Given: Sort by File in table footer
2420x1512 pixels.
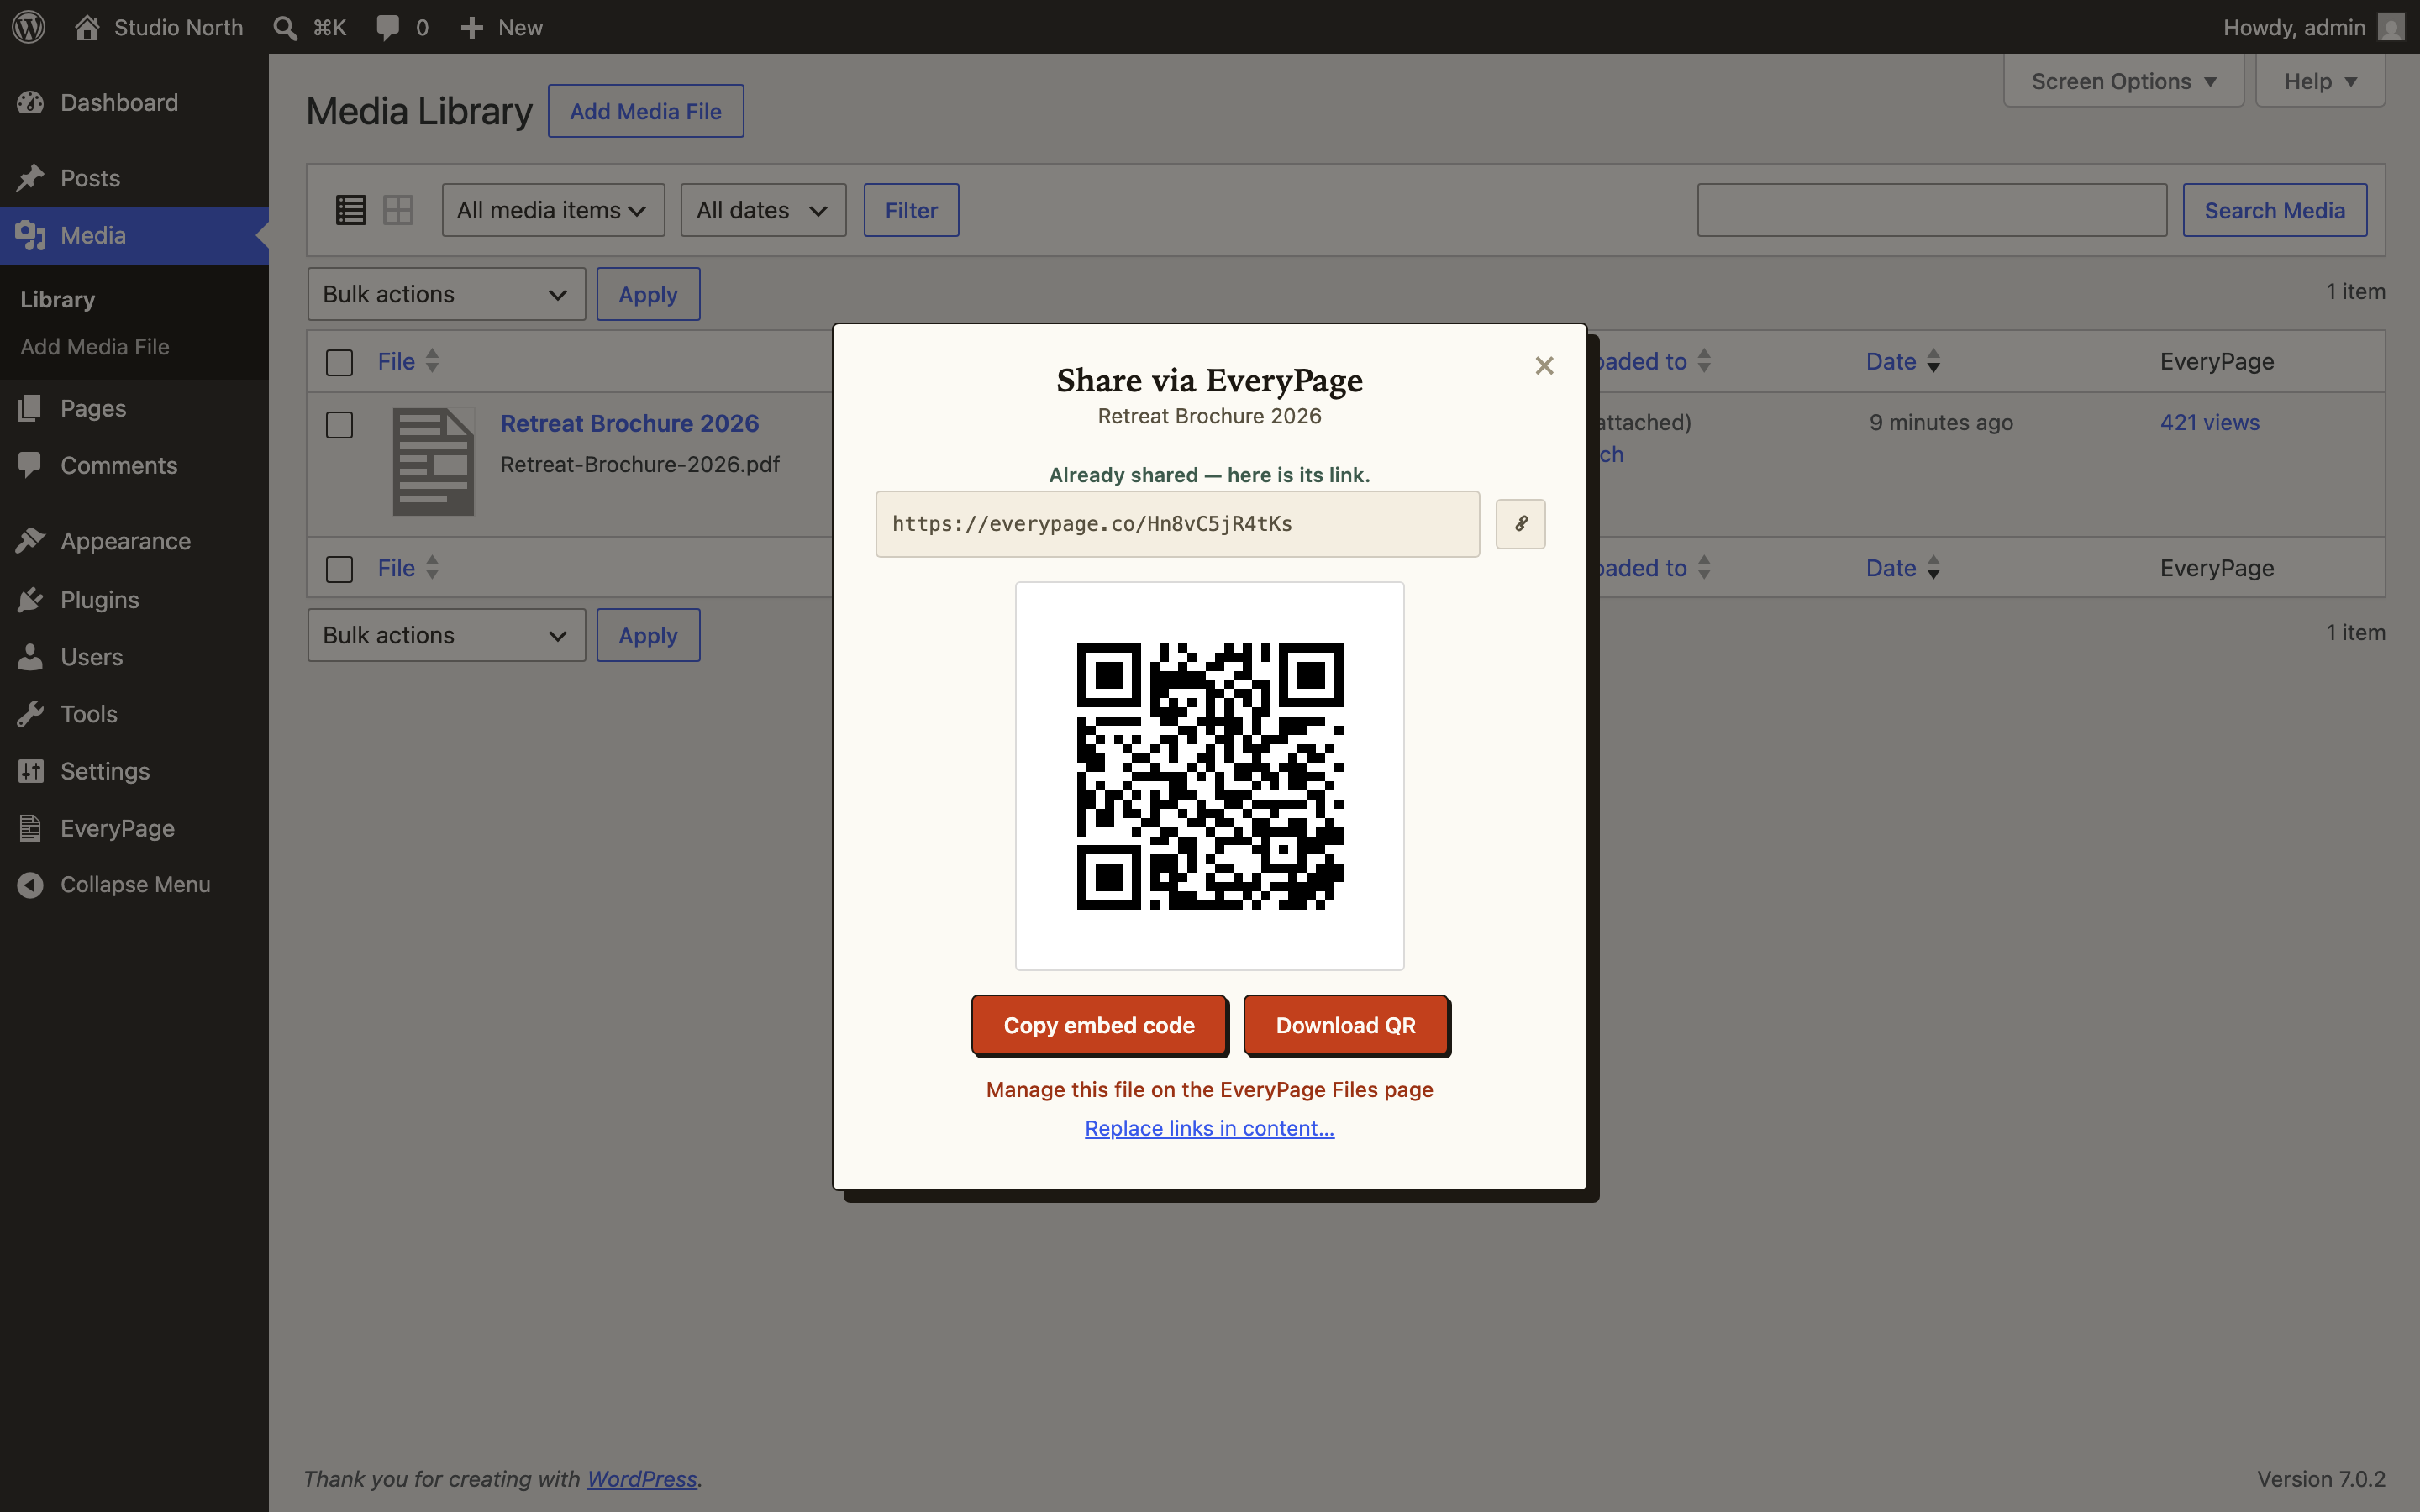Looking at the screenshot, I should tap(408, 568).
